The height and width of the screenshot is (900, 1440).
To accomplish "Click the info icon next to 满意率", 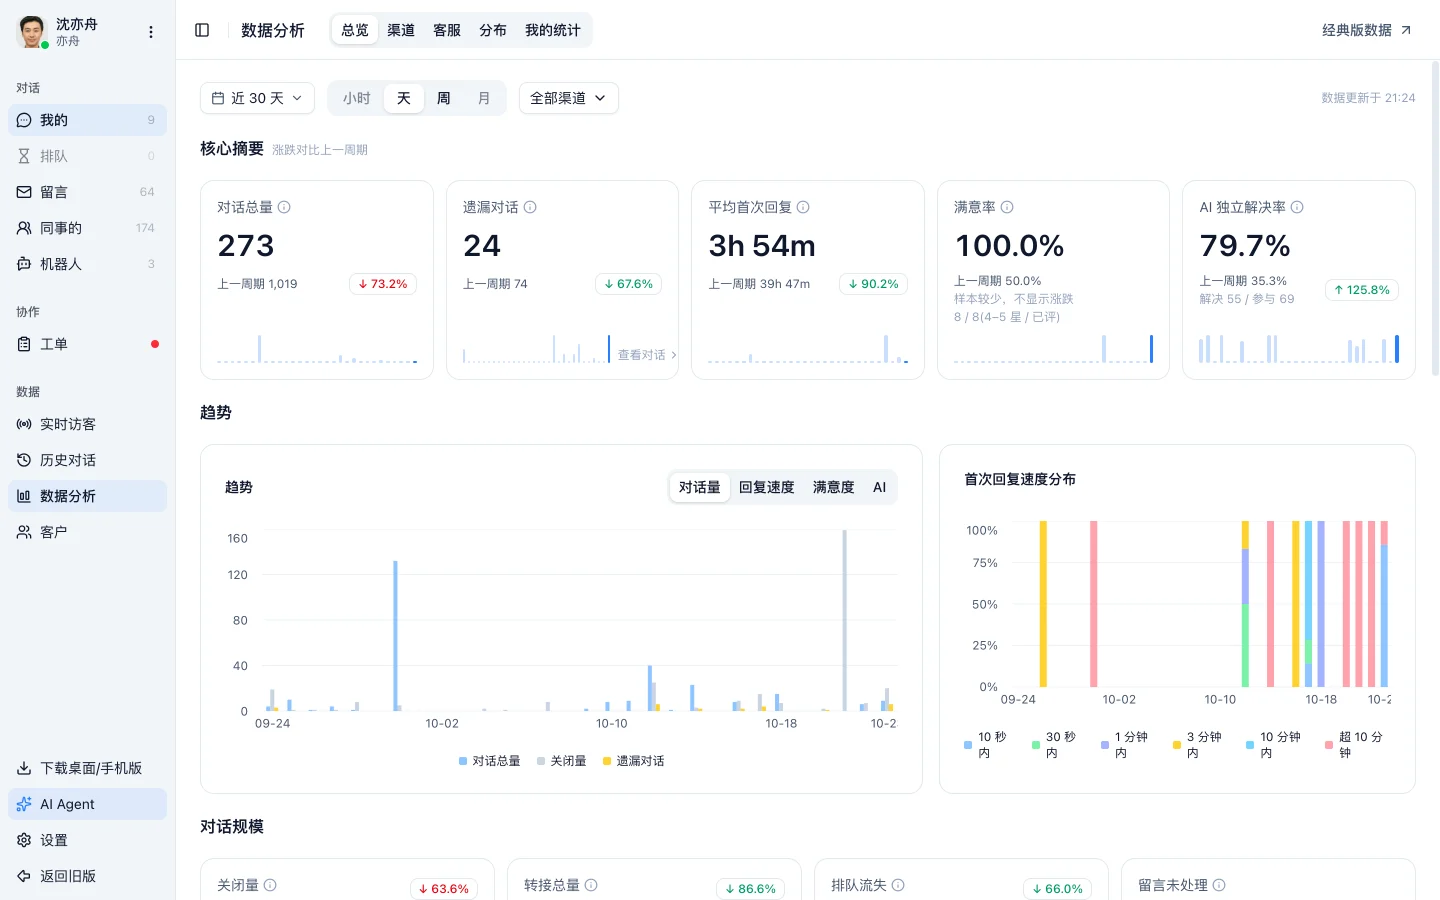I will (x=1007, y=207).
